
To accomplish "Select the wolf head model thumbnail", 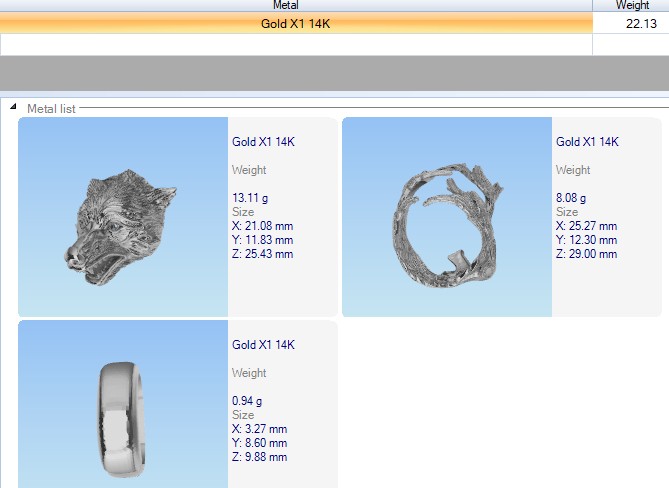I will tap(123, 217).
